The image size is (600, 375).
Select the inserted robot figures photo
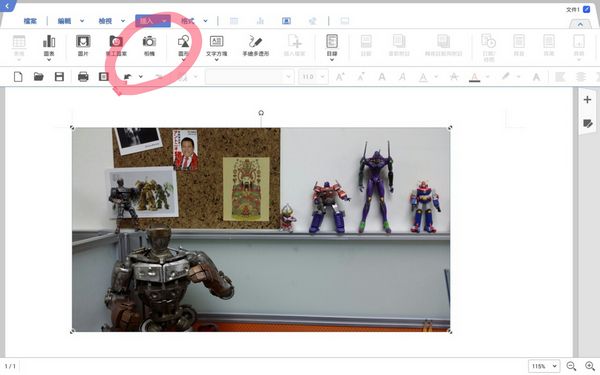tap(261, 230)
